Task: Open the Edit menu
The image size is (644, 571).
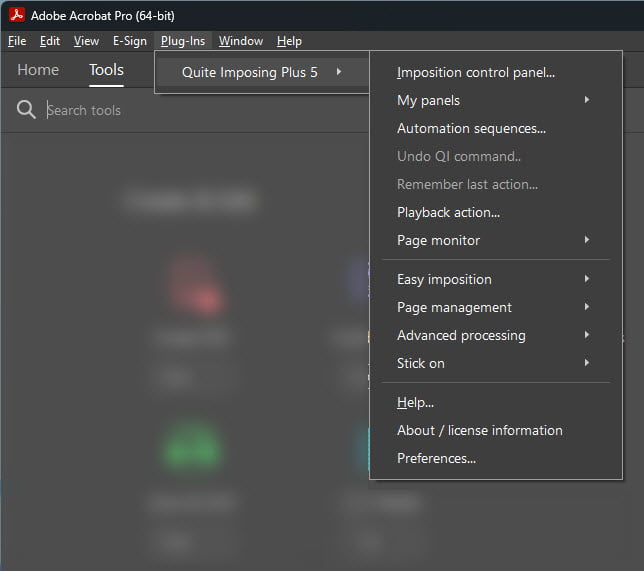Action: click(x=50, y=41)
